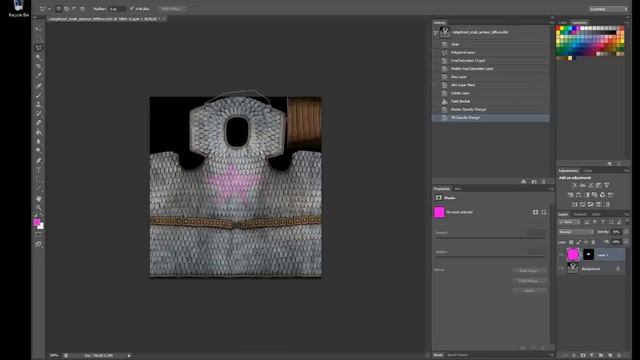
Task: Select the Polygonal Lasso tool in toolbar
Action: pos(38,48)
